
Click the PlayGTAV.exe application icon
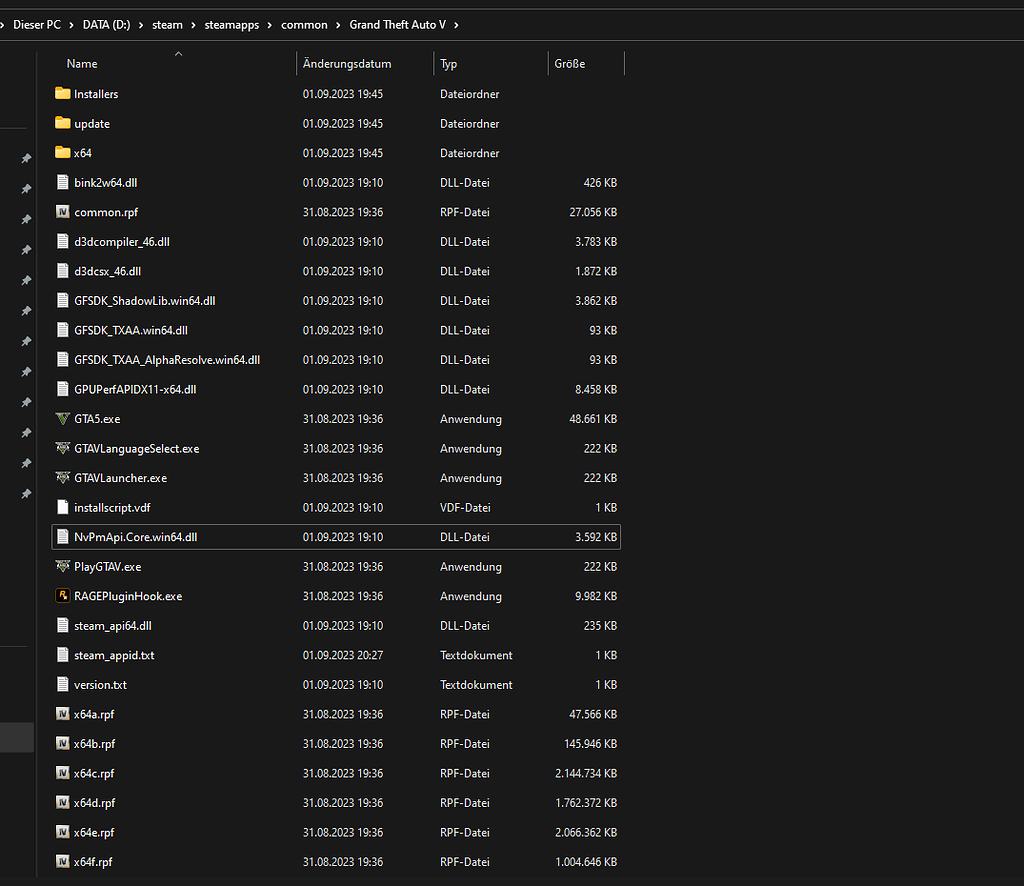click(62, 566)
